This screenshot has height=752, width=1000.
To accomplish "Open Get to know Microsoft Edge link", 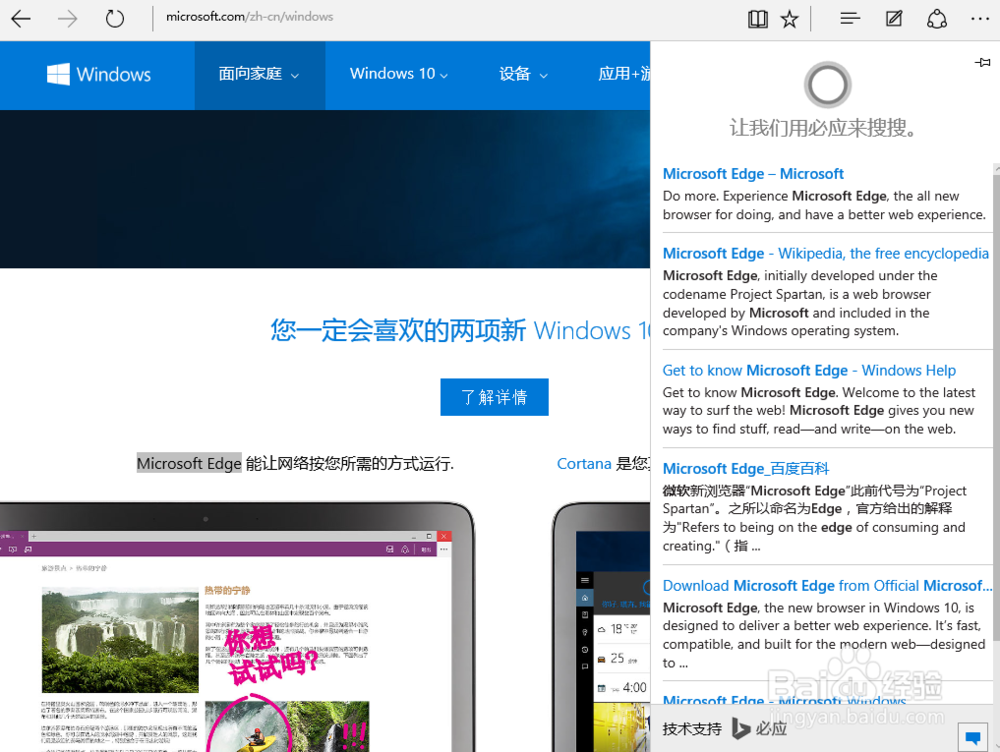I will 809,371.
